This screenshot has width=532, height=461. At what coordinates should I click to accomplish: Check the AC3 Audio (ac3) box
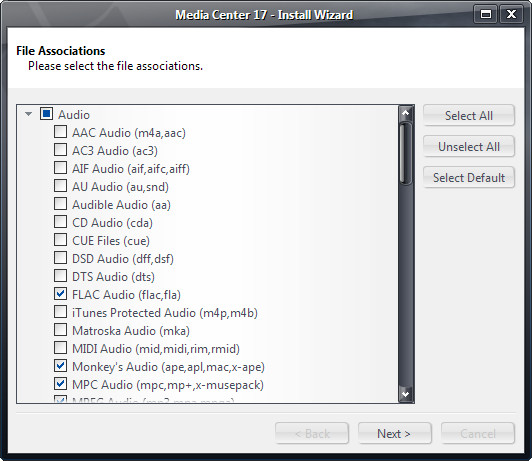coord(60,150)
